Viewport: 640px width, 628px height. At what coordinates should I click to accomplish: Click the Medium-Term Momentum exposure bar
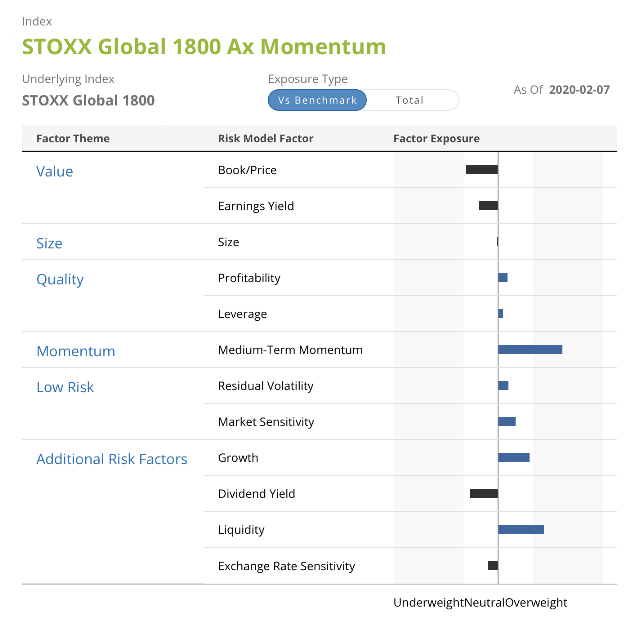point(530,350)
